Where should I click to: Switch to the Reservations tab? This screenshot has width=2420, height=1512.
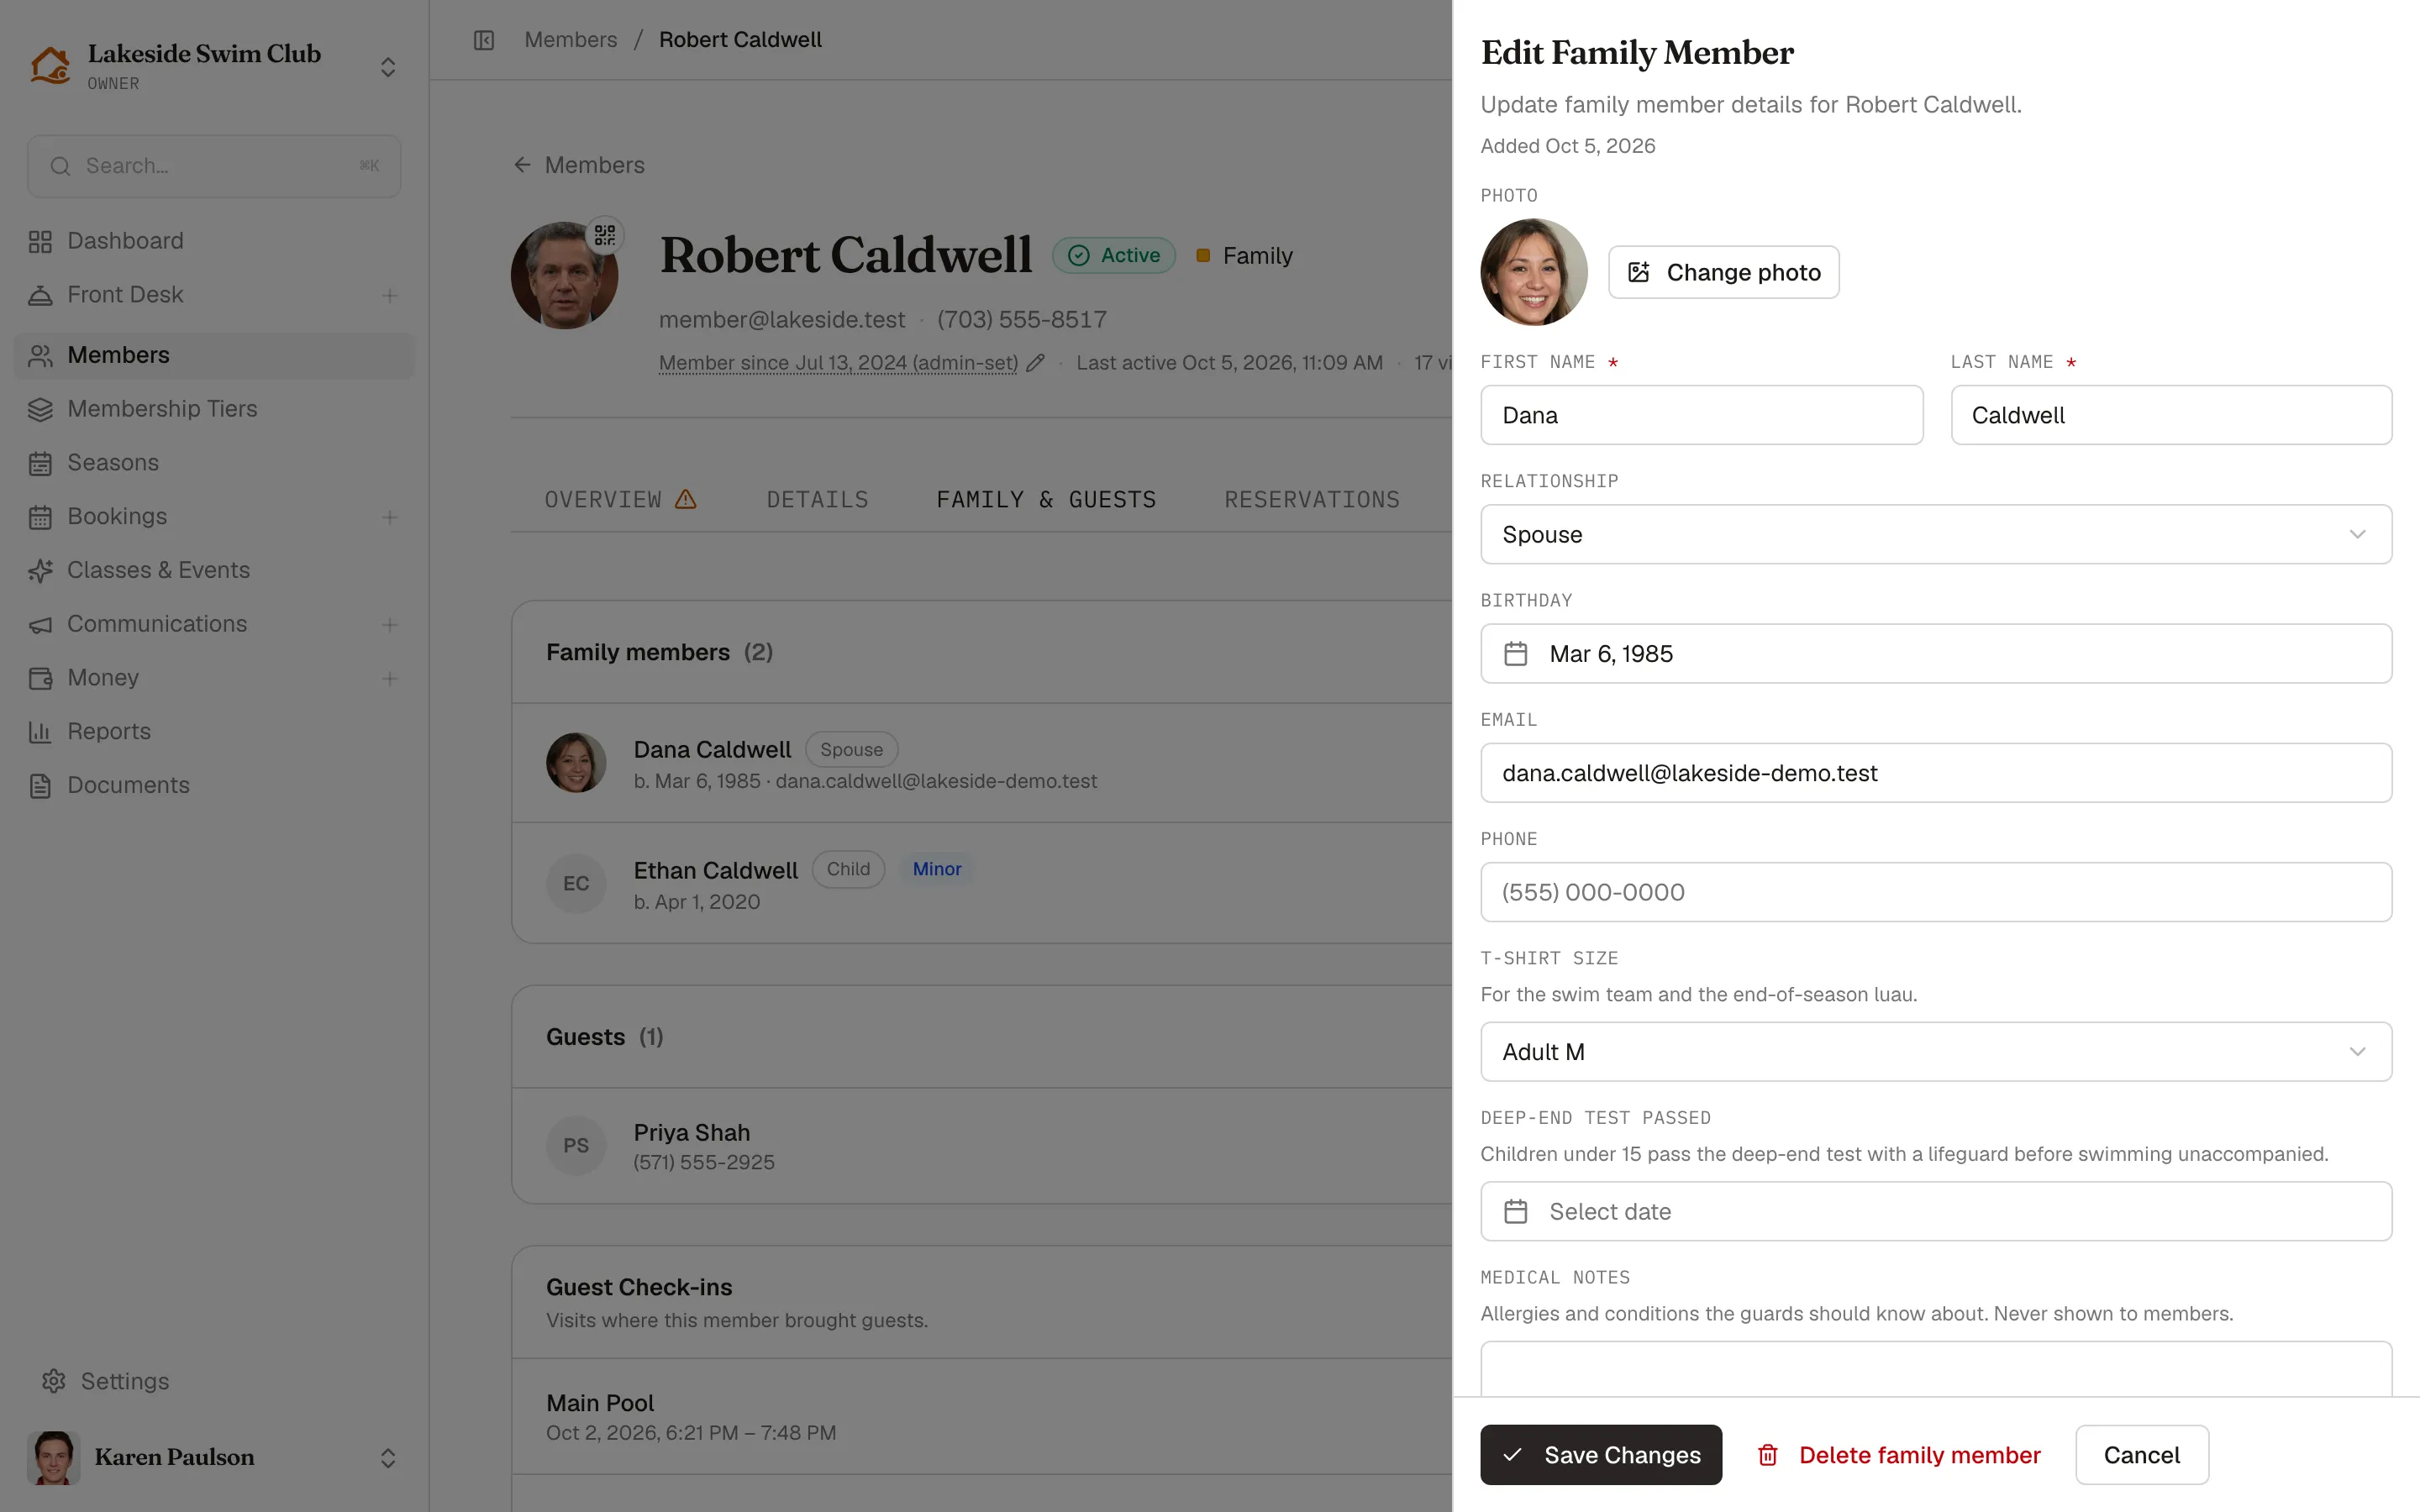coord(1312,499)
